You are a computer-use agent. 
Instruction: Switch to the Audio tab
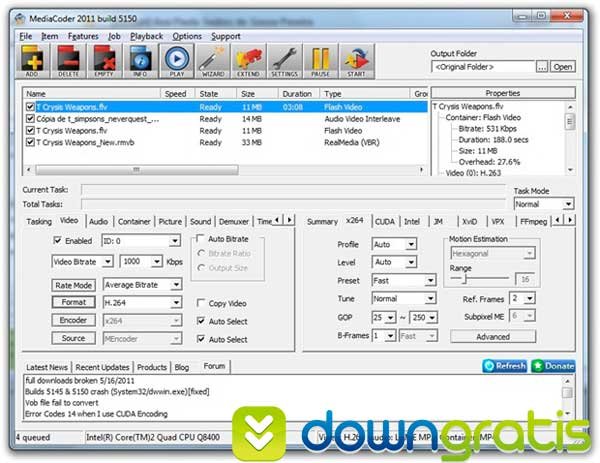[98, 221]
